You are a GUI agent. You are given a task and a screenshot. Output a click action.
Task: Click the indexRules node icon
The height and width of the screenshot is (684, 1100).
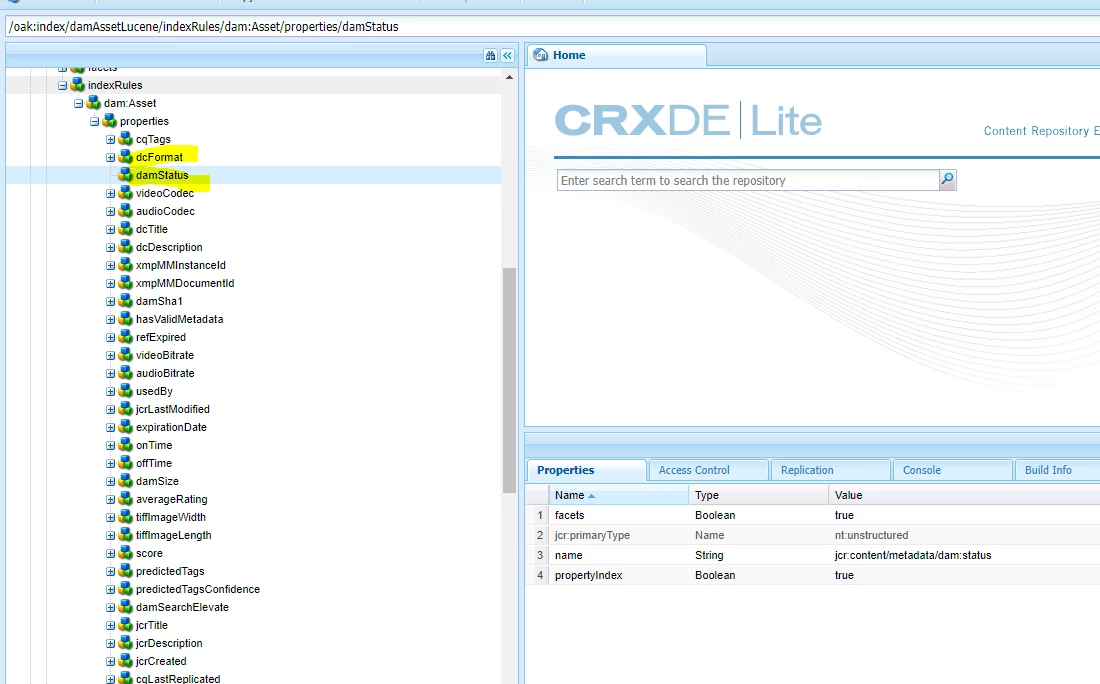click(x=77, y=85)
